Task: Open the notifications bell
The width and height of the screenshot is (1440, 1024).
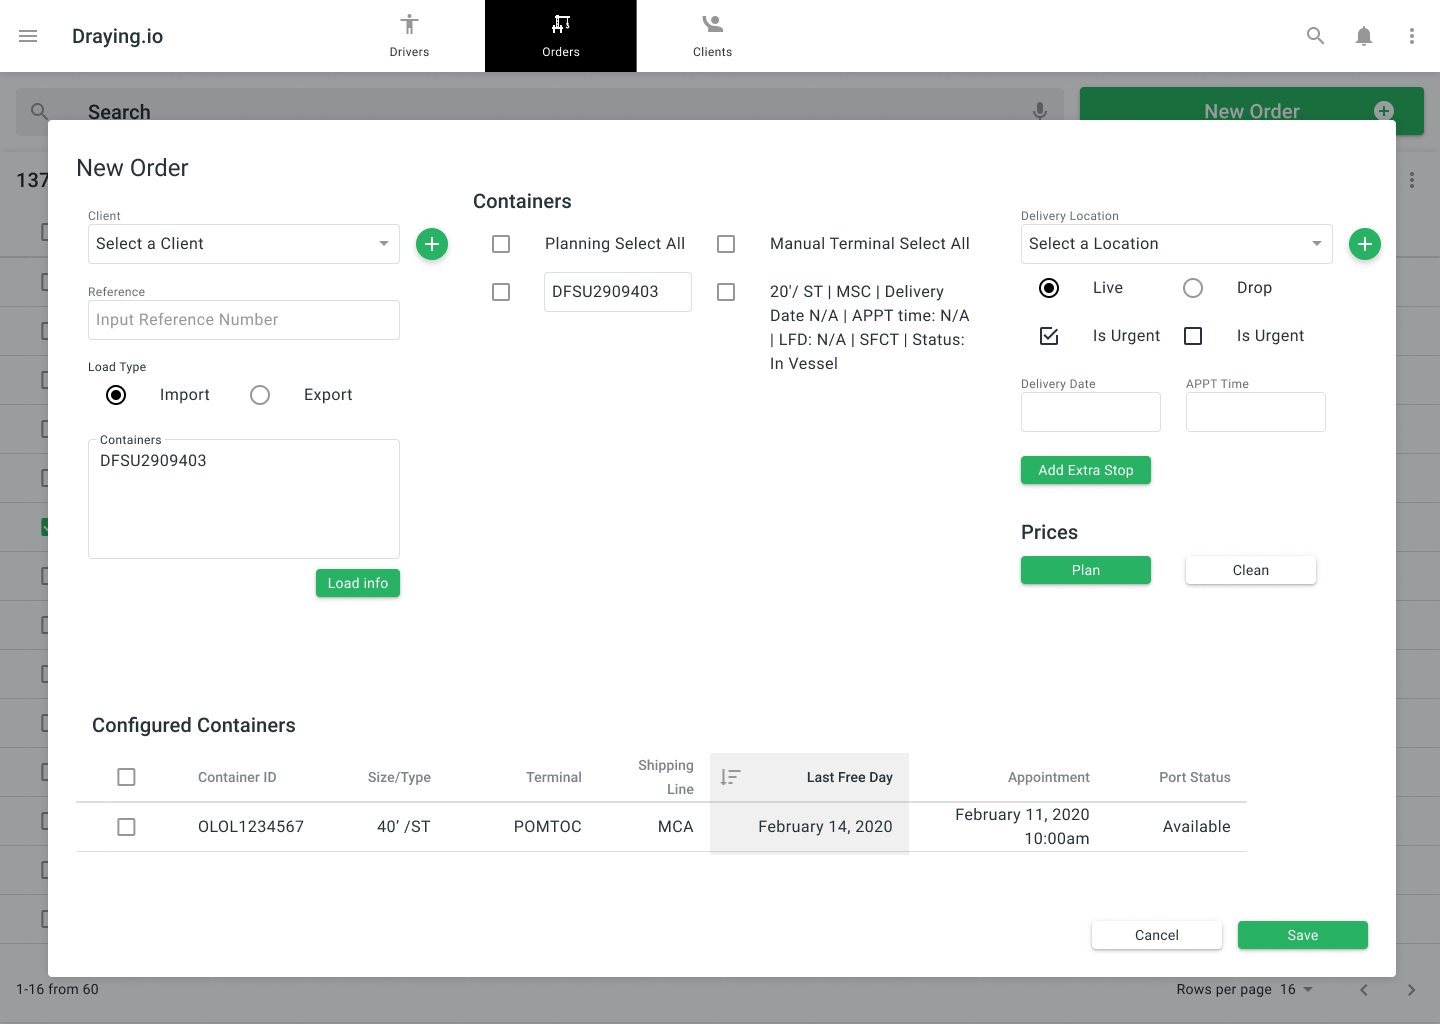Action: (1363, 36)
